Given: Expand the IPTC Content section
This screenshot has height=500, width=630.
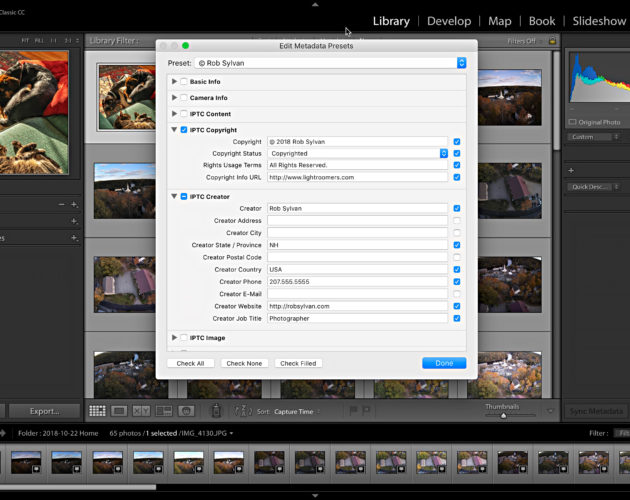Looking at the screenshot, I should (x=174, y=113).
